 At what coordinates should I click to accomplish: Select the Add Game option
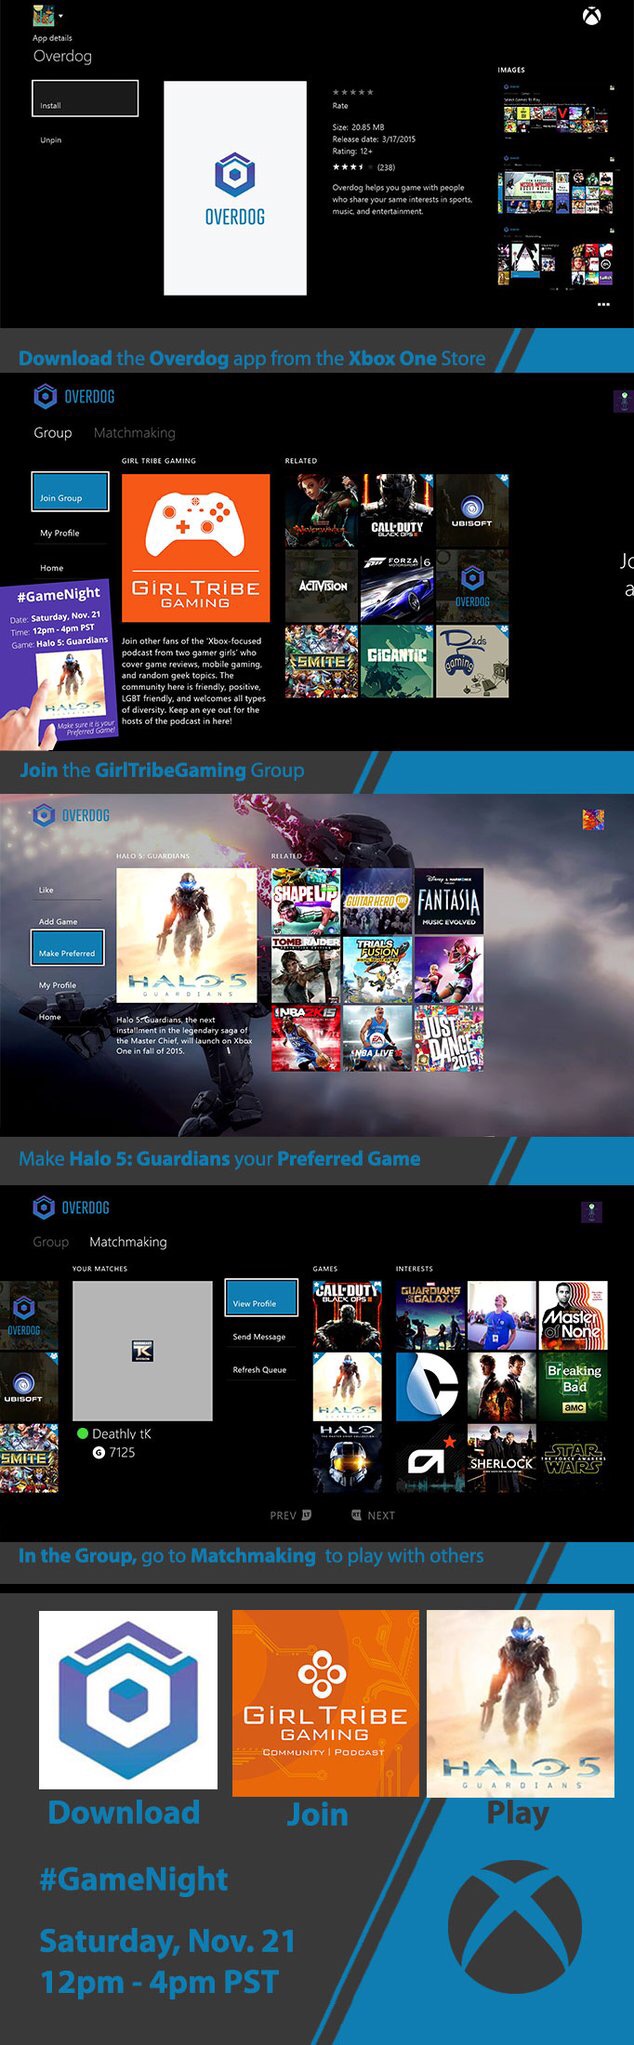tap(58, 921)
